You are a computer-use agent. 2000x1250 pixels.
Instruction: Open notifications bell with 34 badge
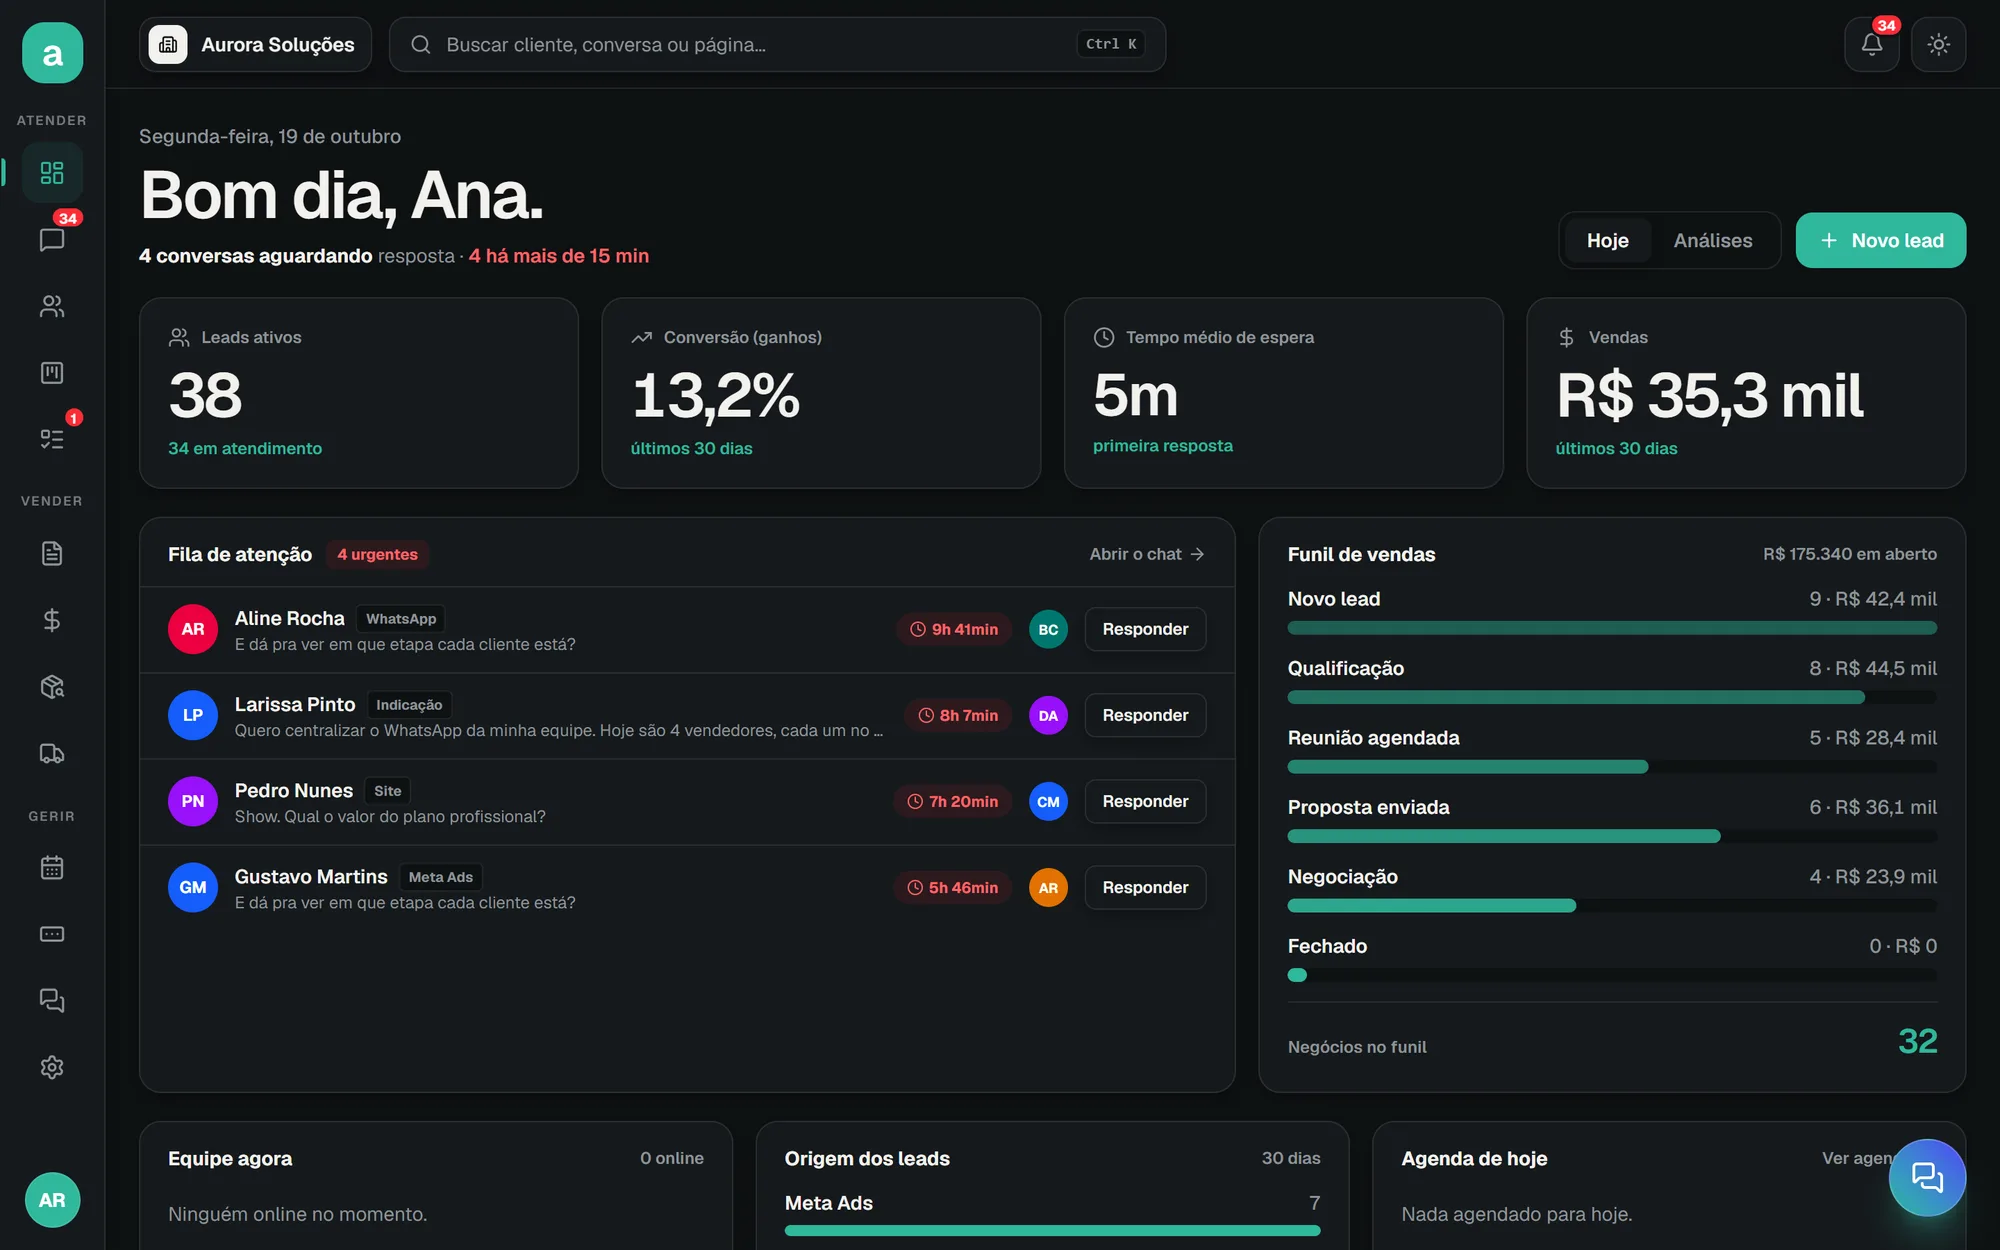[1872, 44]
